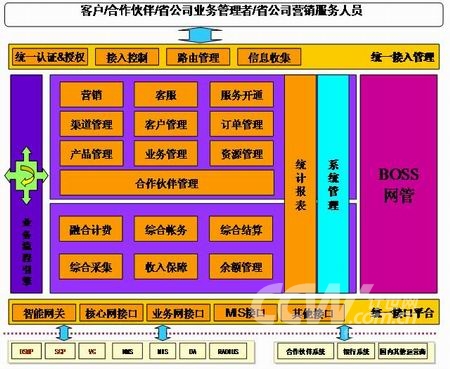Open the 服务开通 block

point(242,95)
